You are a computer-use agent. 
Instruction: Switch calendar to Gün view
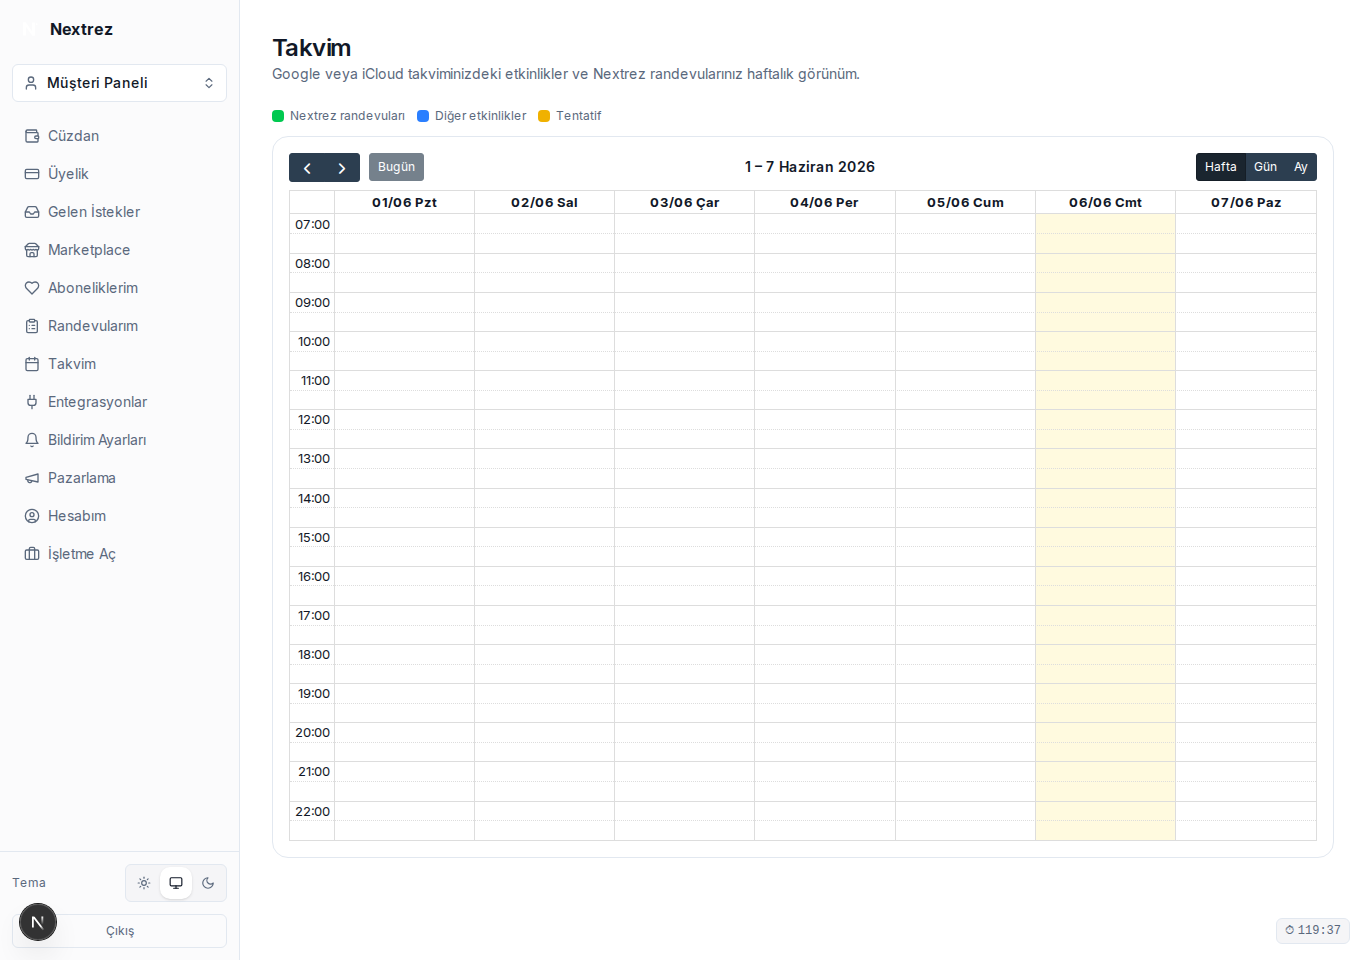click(1265, 167)
